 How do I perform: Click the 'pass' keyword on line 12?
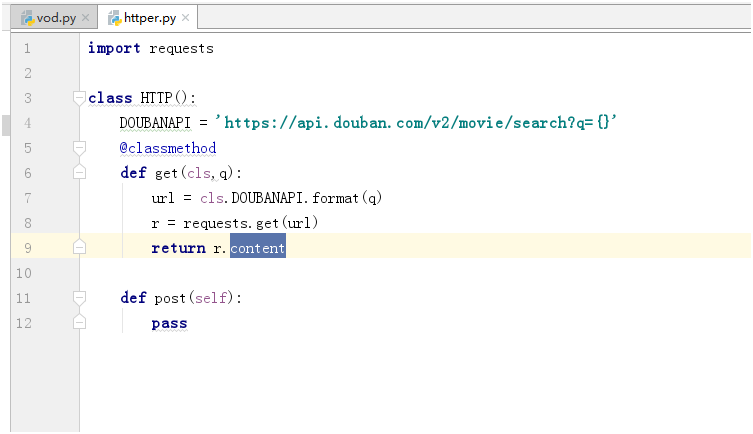[x=170, y=323]
